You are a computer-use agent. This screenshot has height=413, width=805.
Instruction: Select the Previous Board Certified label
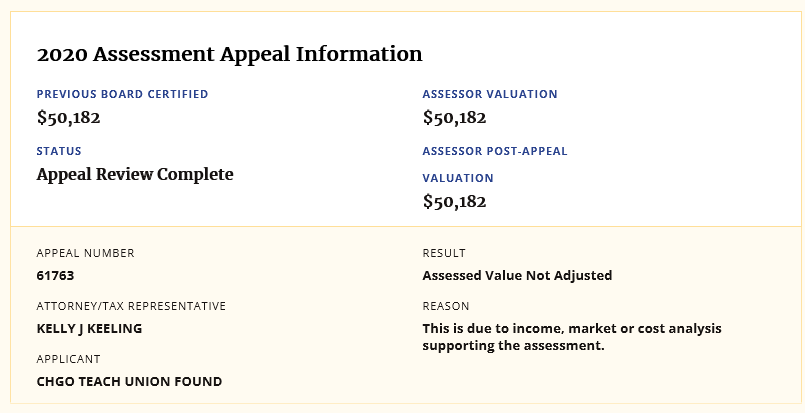[x=122, y=94]
